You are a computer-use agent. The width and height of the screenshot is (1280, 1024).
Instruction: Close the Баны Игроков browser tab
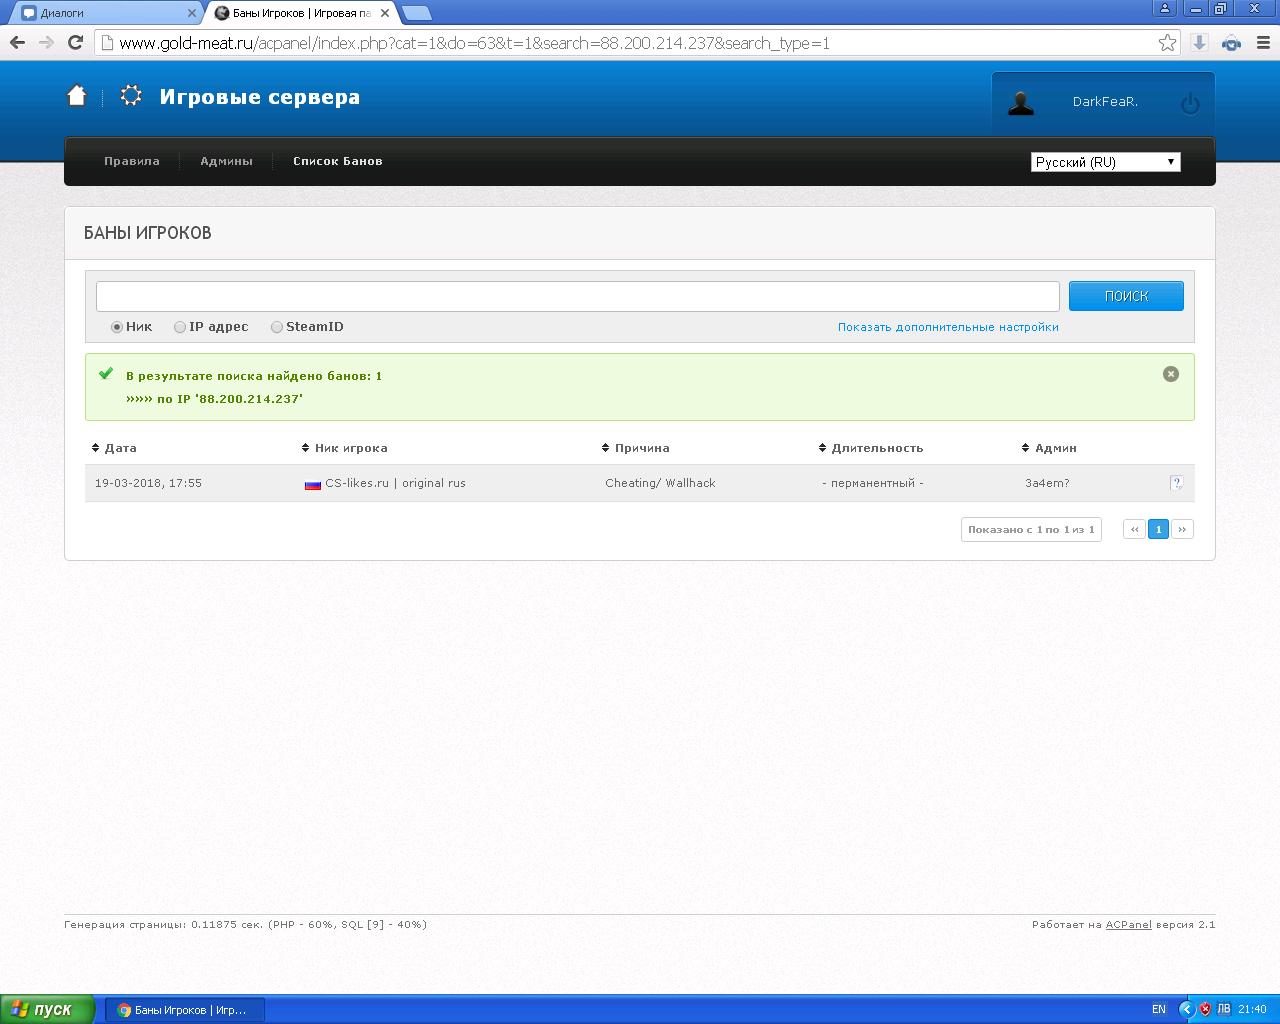pyautogui.click(x=385, y=13)
